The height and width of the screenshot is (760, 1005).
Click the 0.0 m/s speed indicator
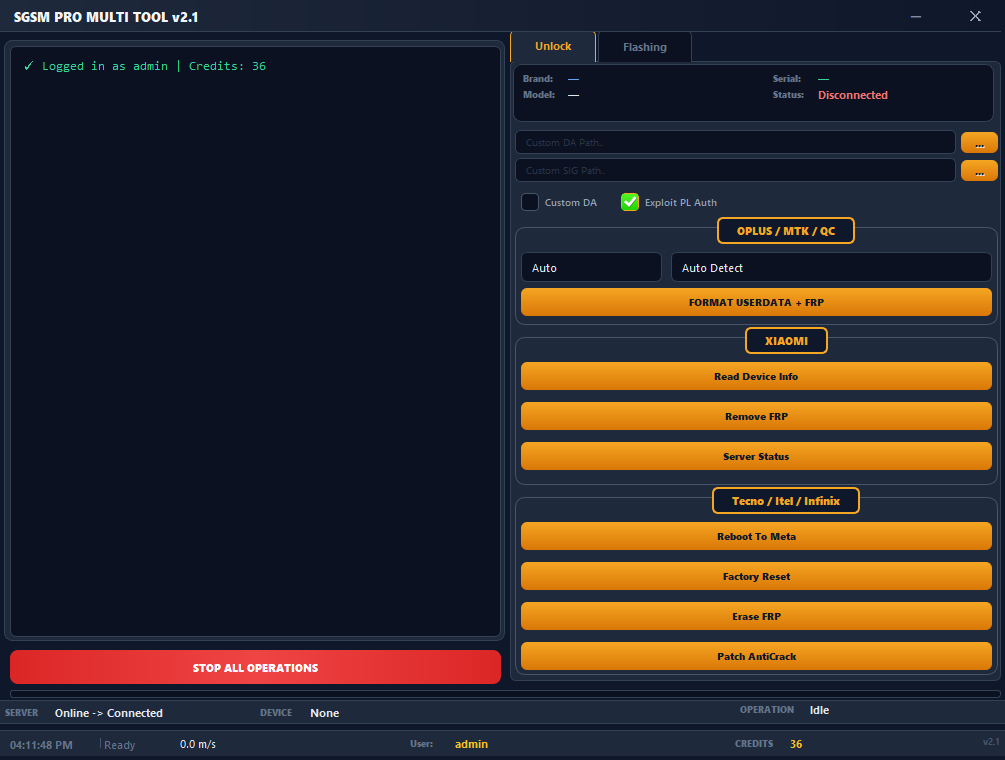pyautogui.click(x=197, y=744)
